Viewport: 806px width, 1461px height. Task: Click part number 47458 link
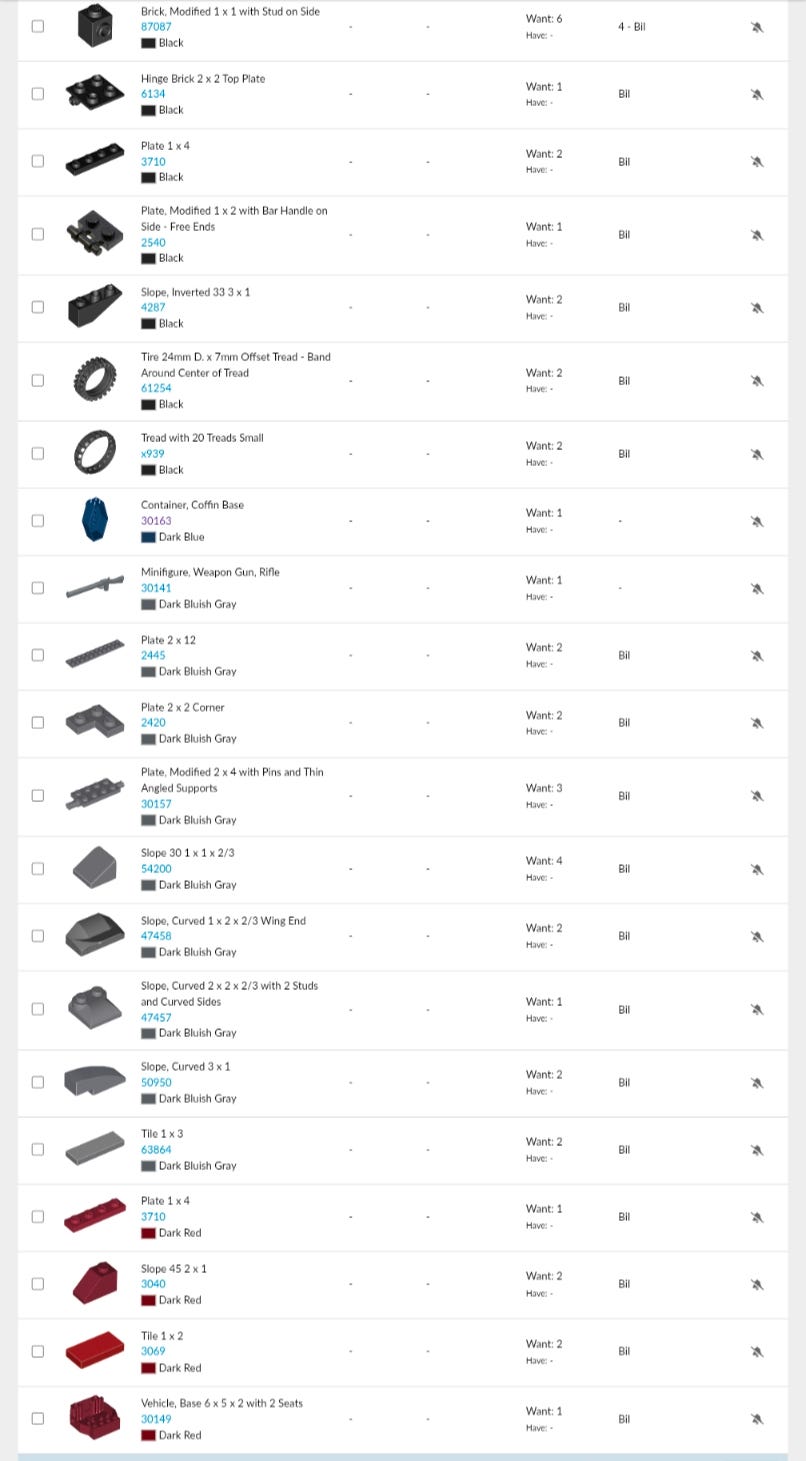(x=156, y=936)
